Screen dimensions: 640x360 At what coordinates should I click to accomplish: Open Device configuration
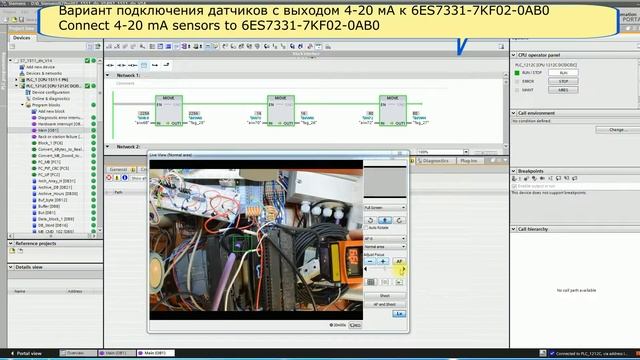51,92
